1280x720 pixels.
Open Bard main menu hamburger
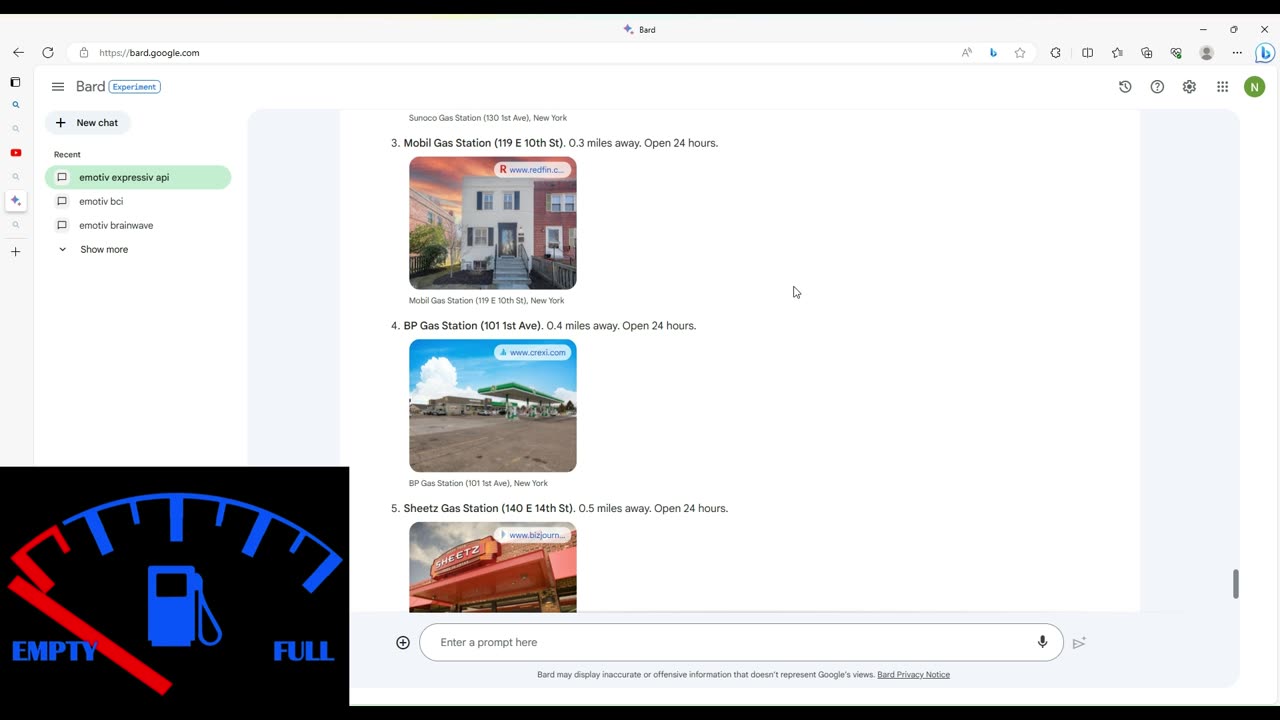pos(58,87)
